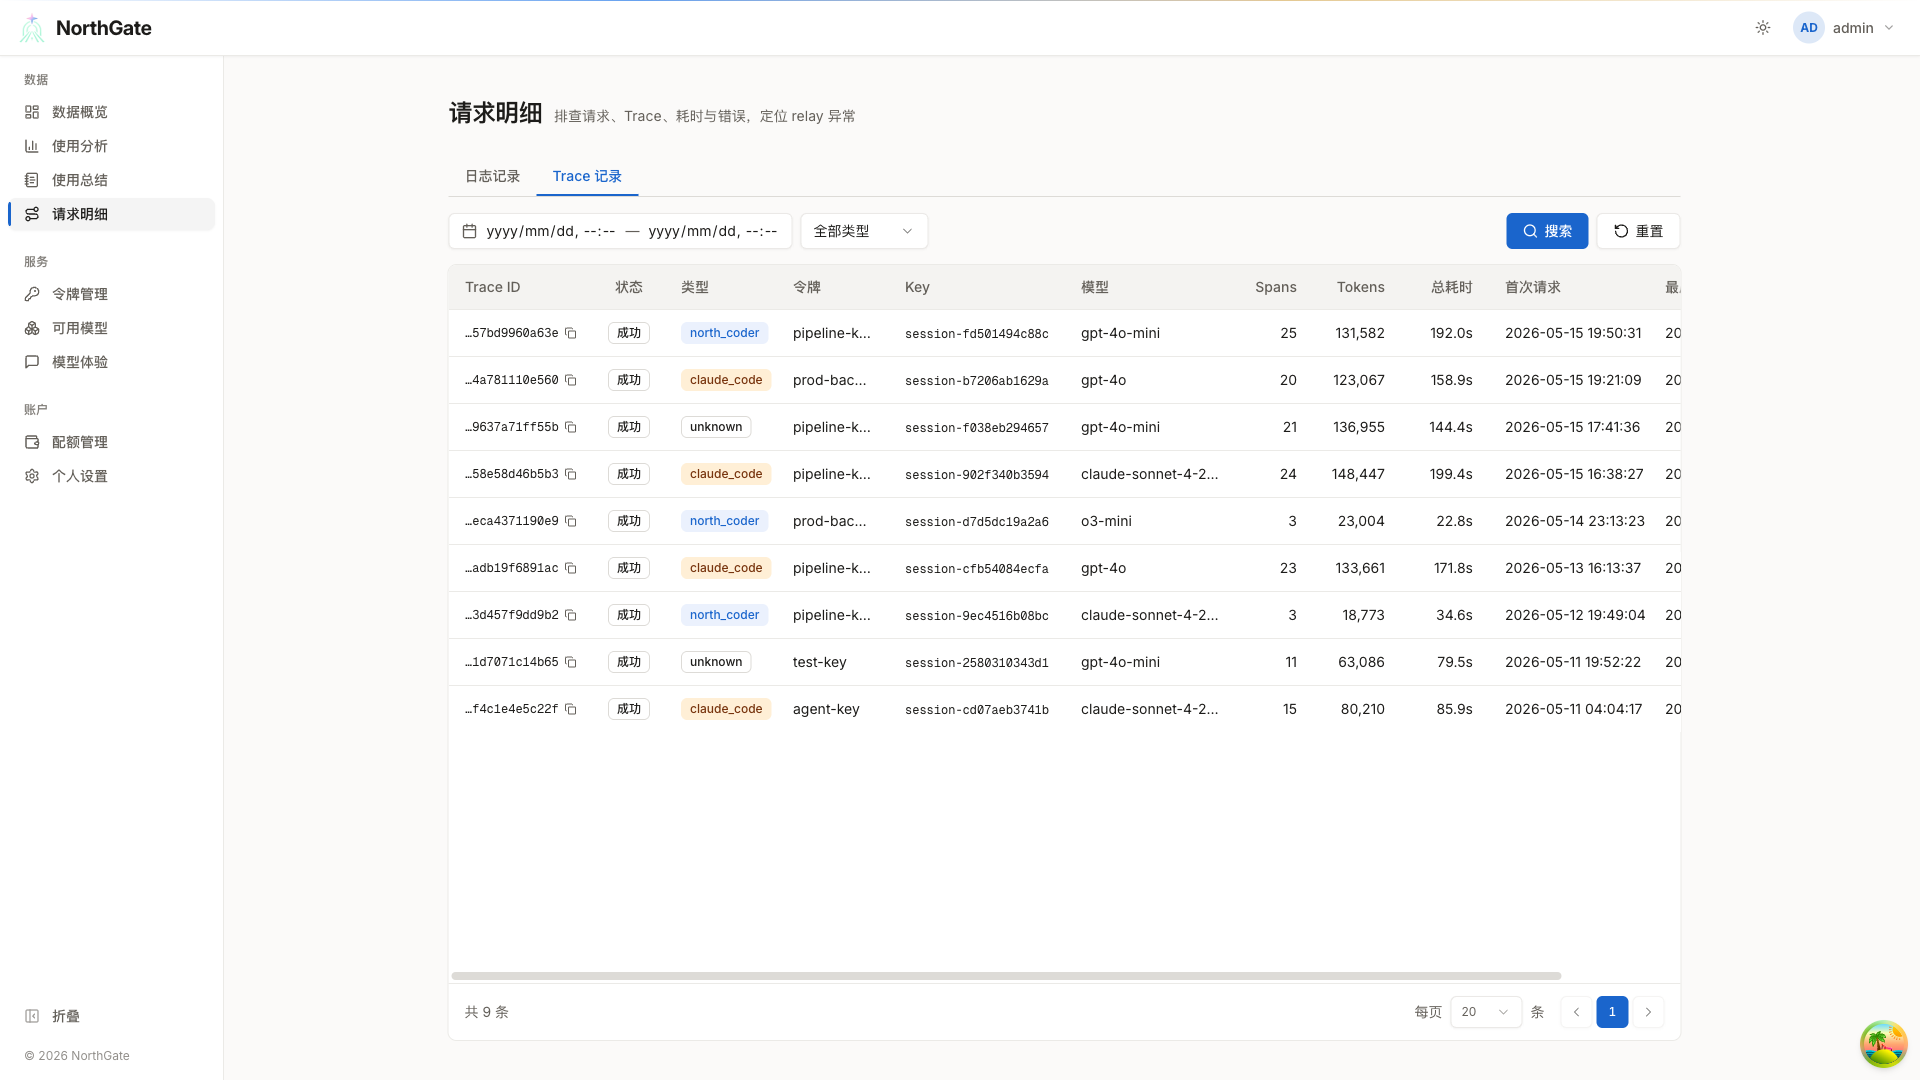
Task: Copy trace ID ending f4c1e4e5c22f
Action: click(x=571, y=709)
